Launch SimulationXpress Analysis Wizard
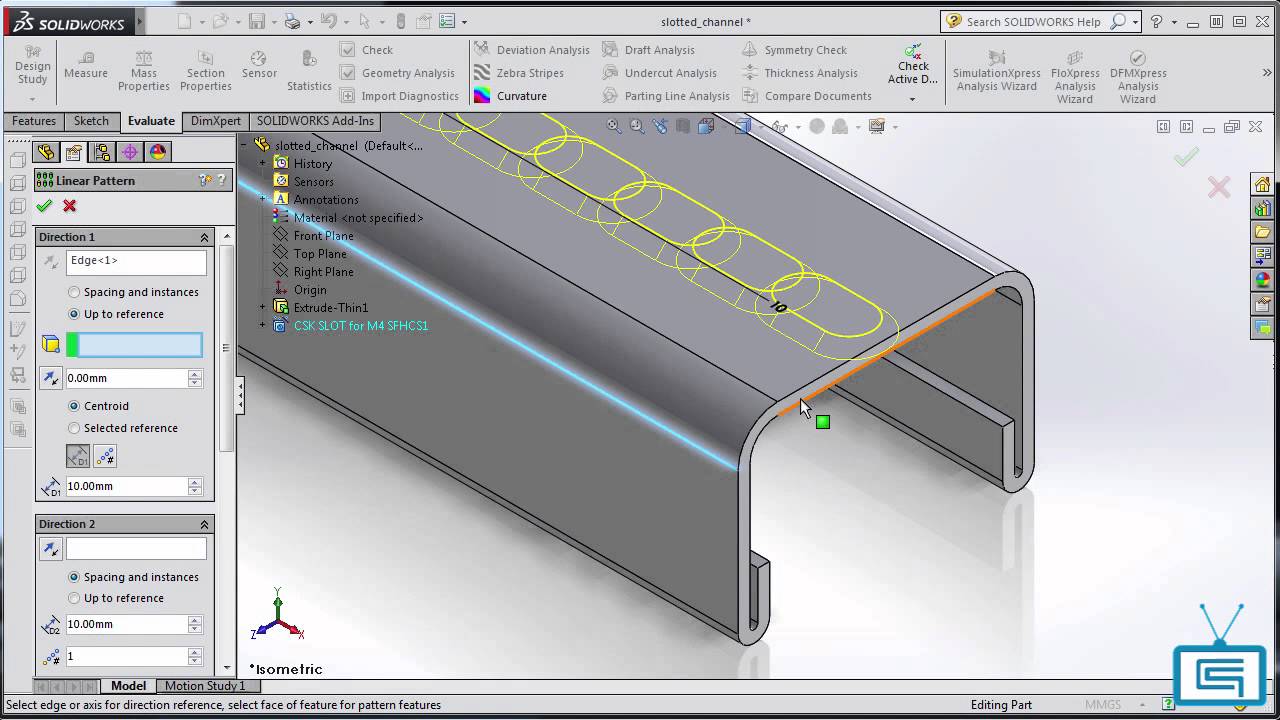The height and width of the screenshot is (720, 1280). point(997,71)
